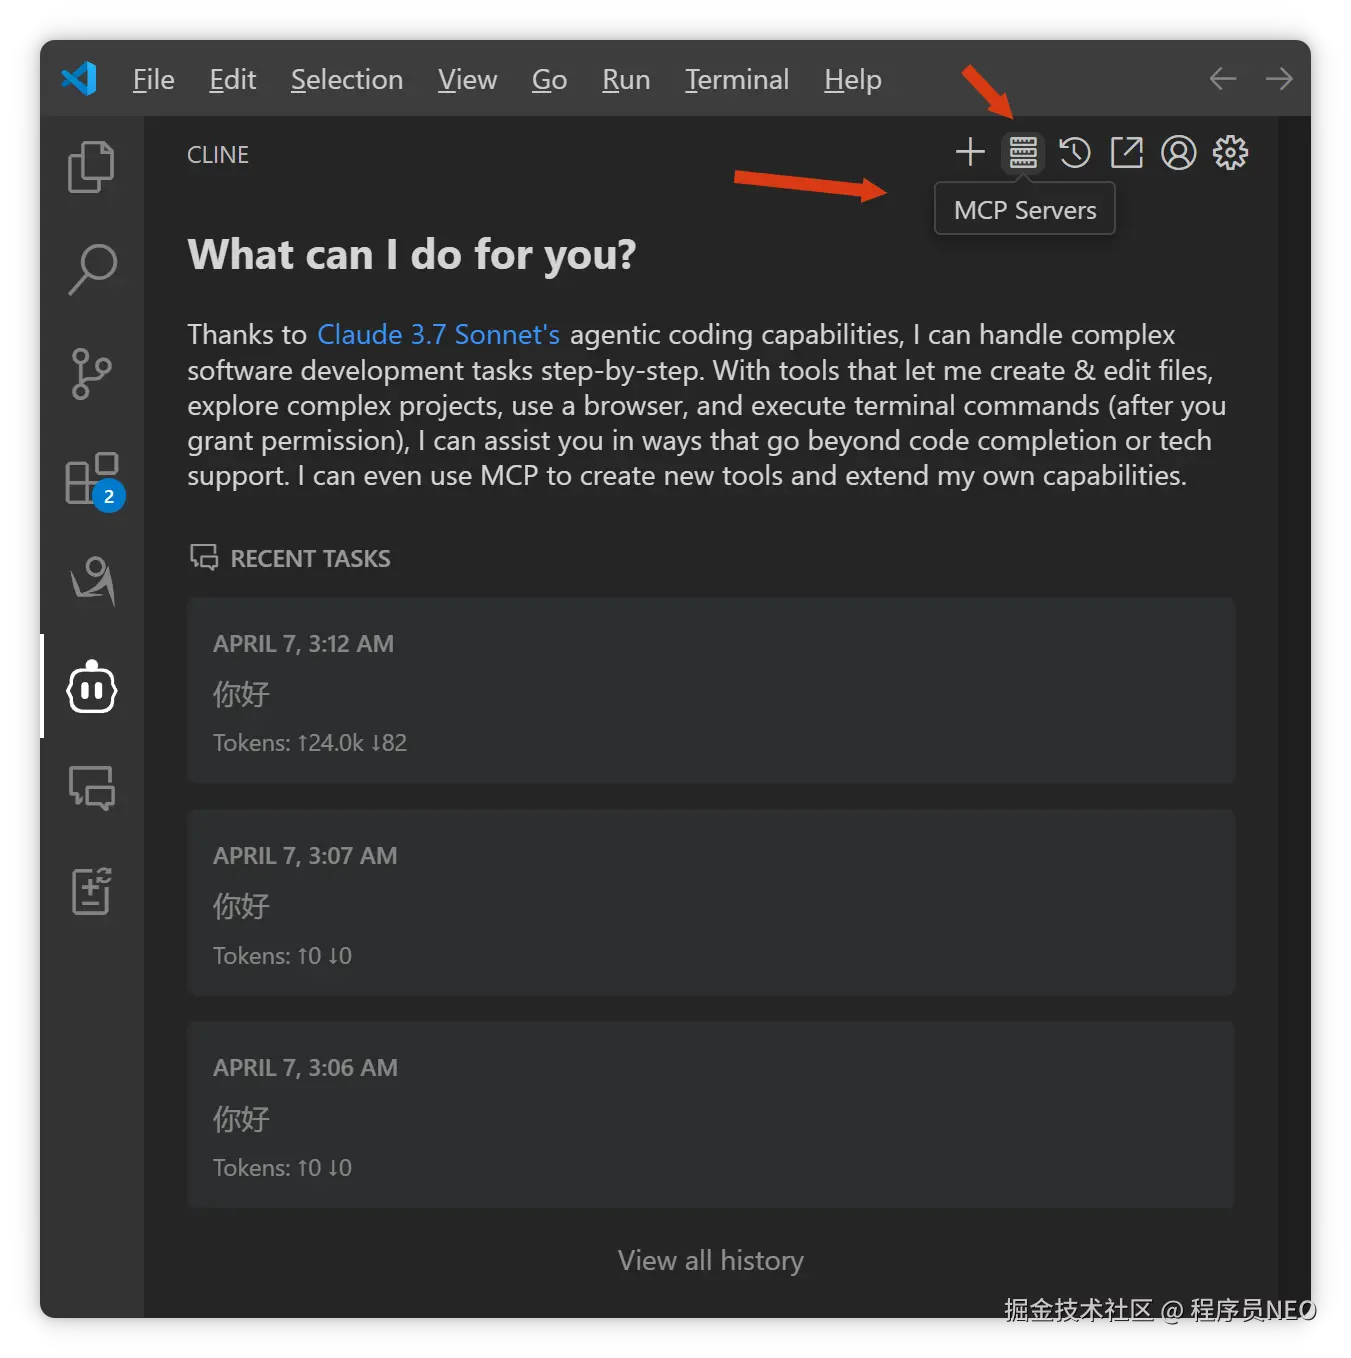Viewport: 1351px width, 1358px height.
Task: Open the Edit menu
Action: point(232,80)
